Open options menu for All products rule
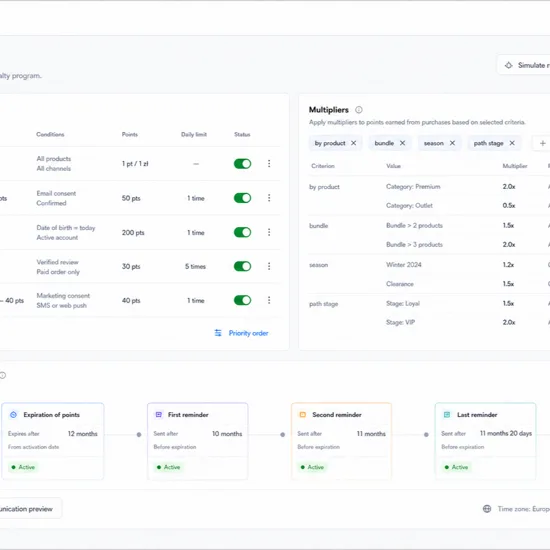The image size is (550, 550). click(269, 163)
